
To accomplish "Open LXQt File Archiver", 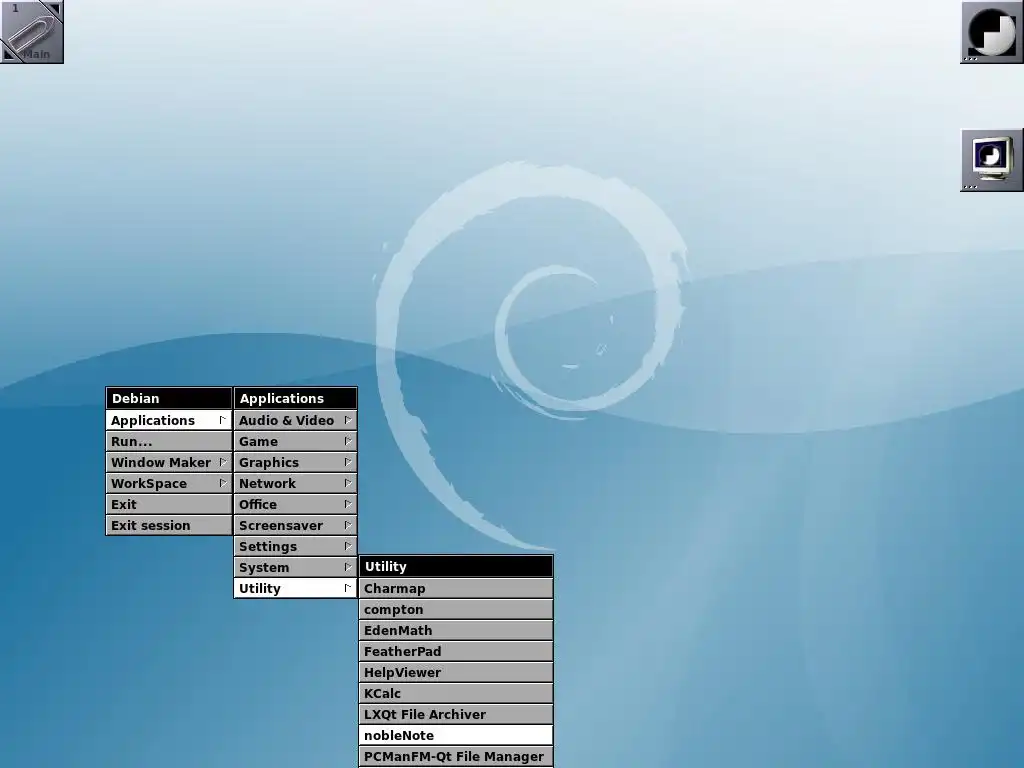I will click(456, 714).
